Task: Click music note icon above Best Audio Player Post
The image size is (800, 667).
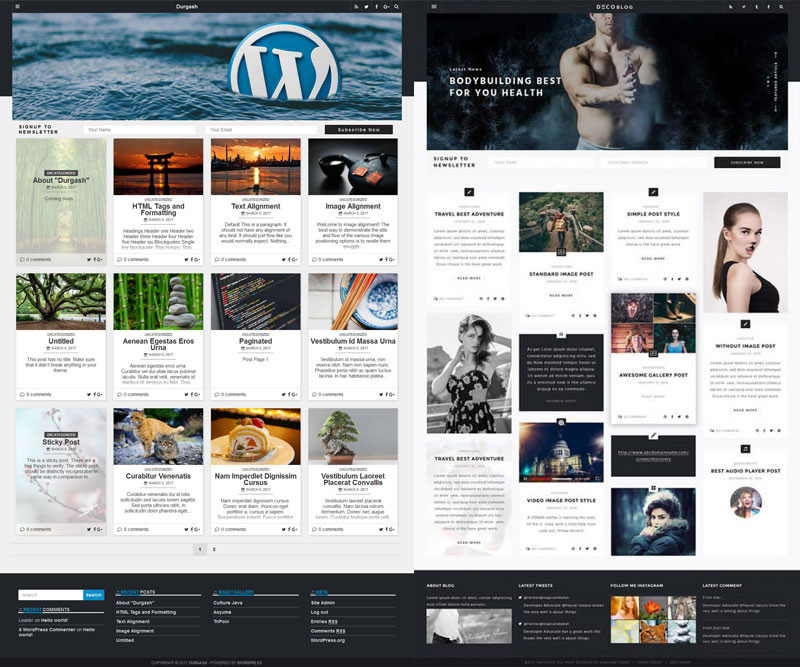Action: (745, 449)
